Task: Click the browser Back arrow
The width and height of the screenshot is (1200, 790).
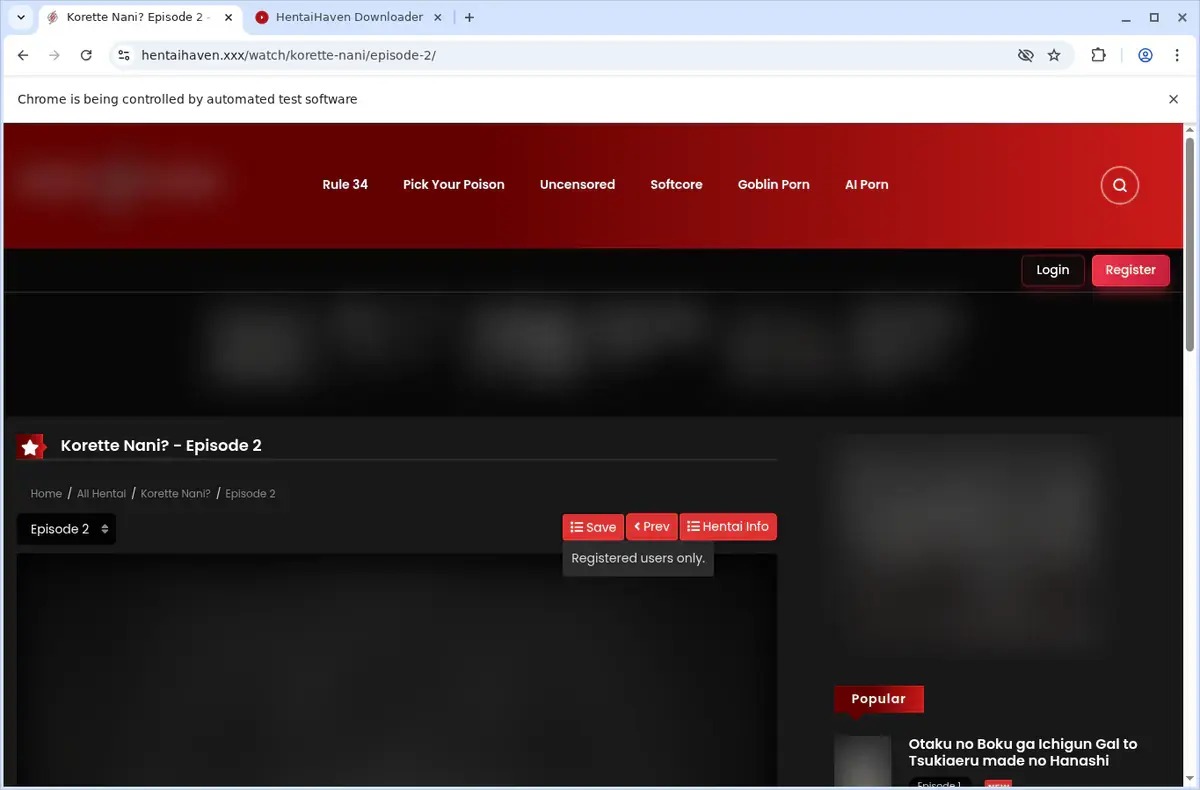Action: coord(23,55)
